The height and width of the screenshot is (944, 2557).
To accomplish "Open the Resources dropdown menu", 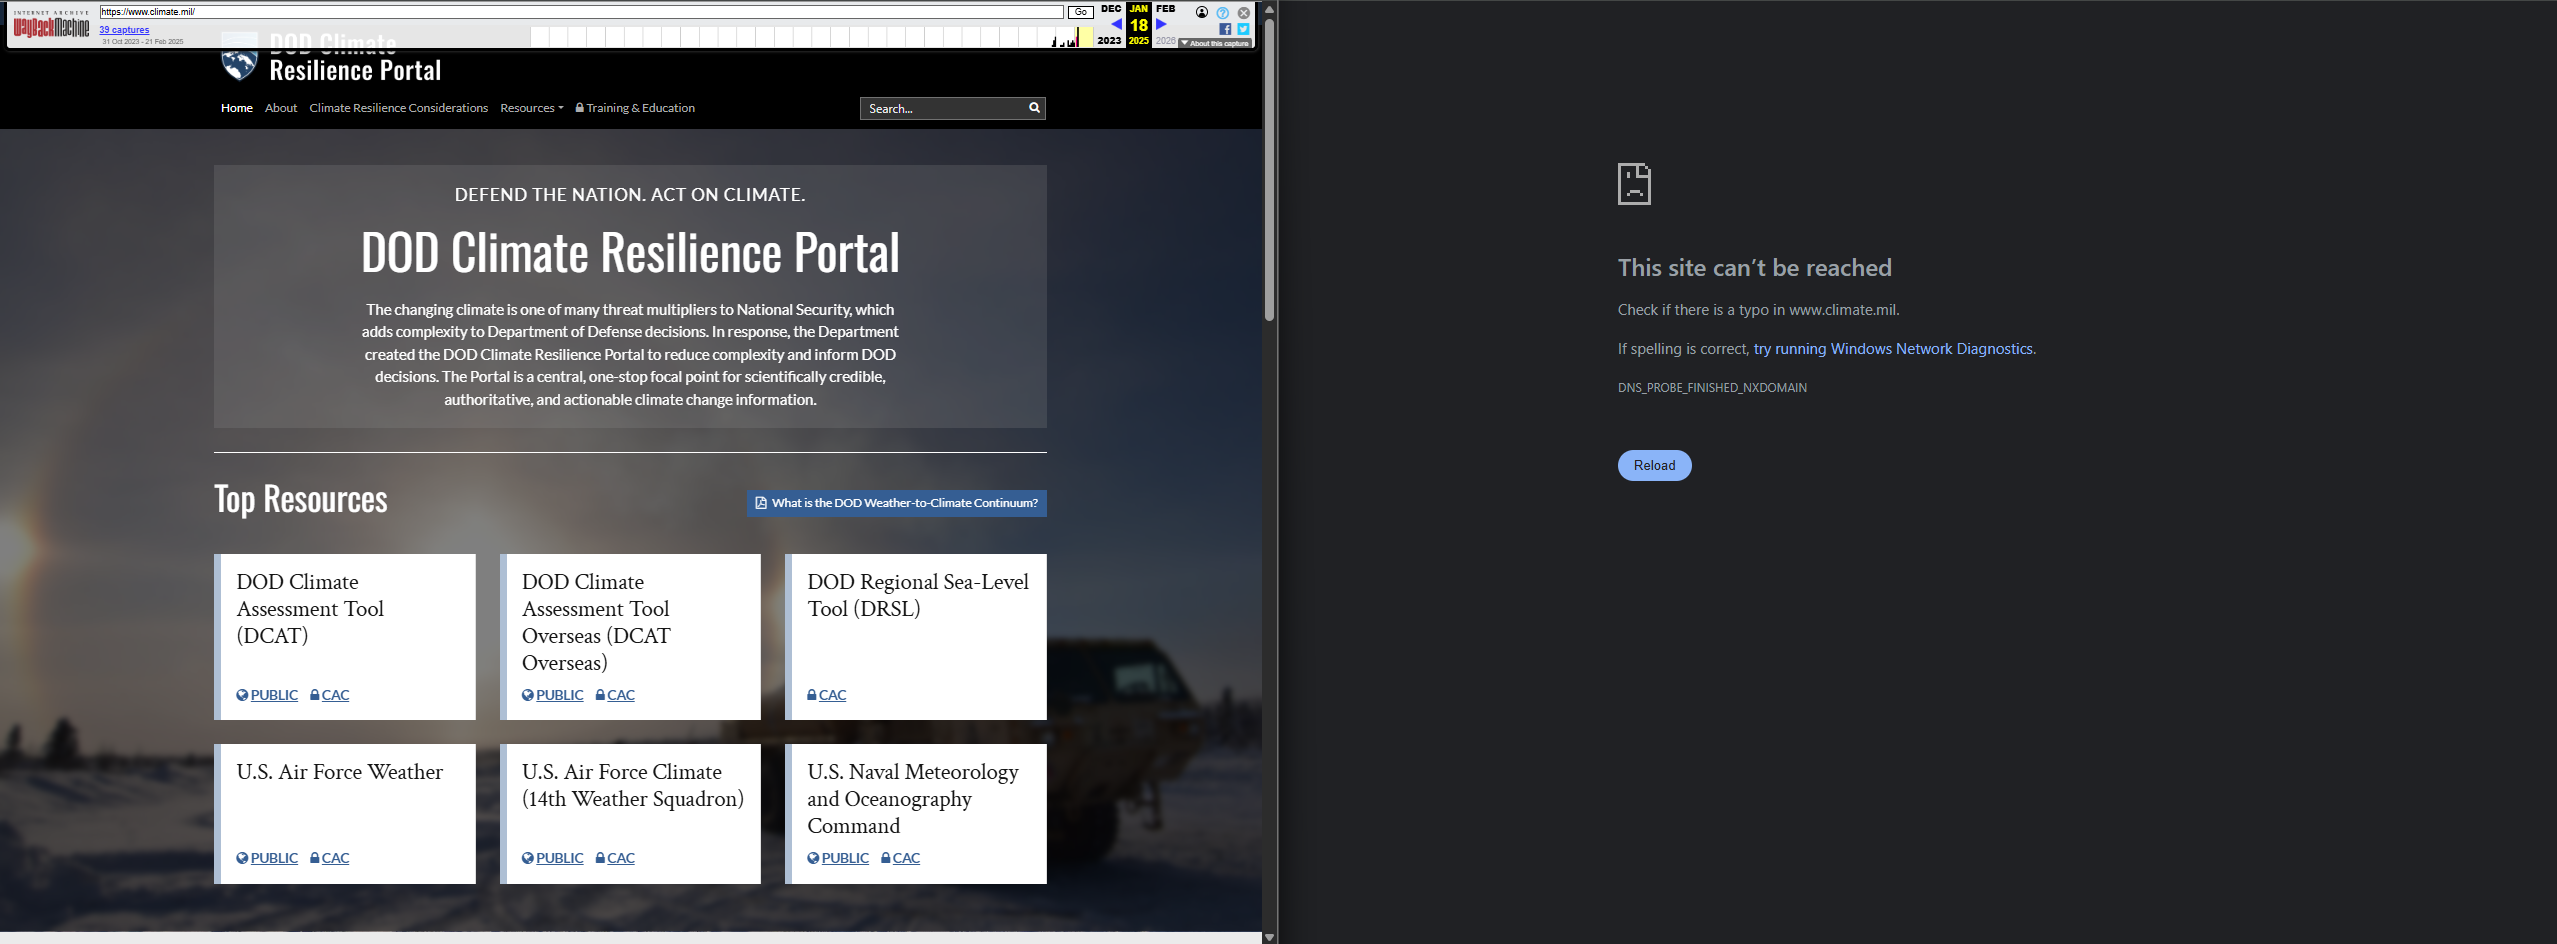I will pyautogui.click(x=531, y=108).
